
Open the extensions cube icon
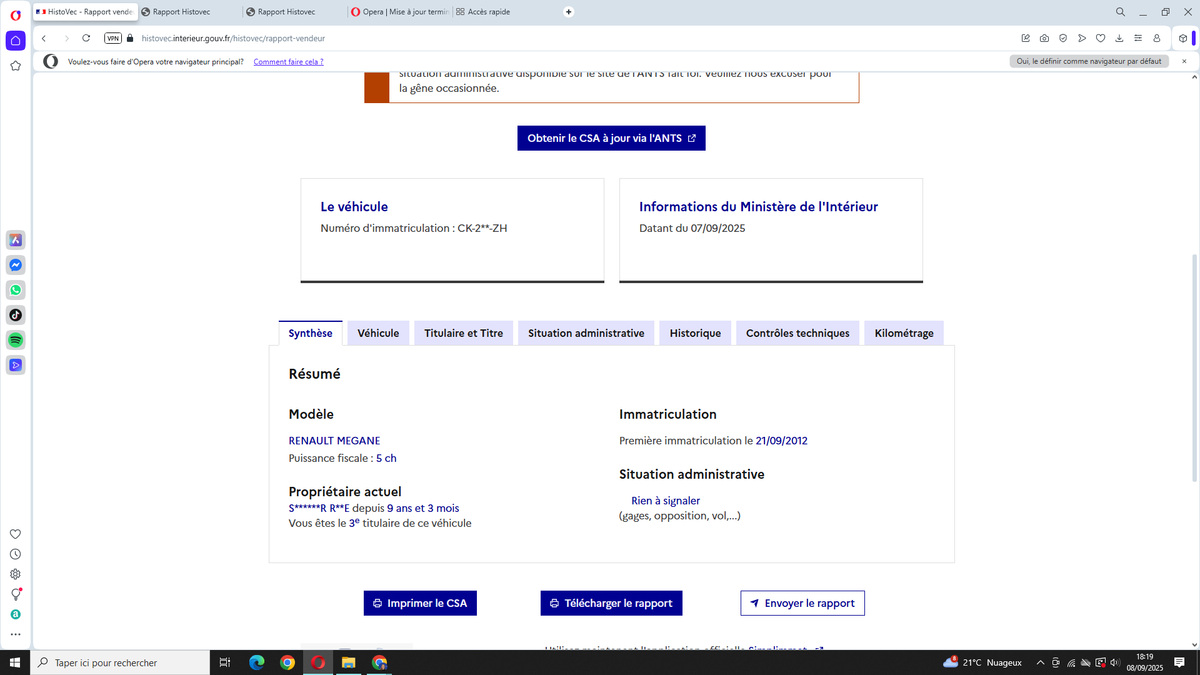pyautogui.click(x=1183, y=38)
